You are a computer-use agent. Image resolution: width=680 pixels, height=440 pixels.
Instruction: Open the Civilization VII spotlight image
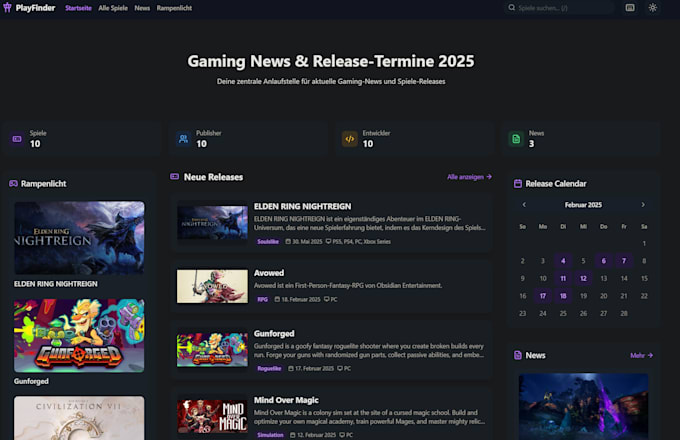(79, 418)
